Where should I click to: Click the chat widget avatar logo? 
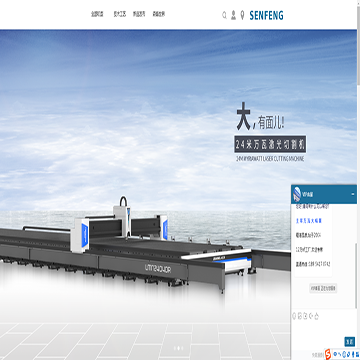click(x=296, y=194)
